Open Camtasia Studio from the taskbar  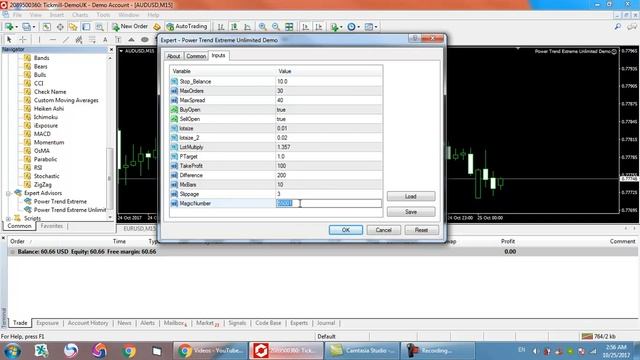click(x=362, y=351)
